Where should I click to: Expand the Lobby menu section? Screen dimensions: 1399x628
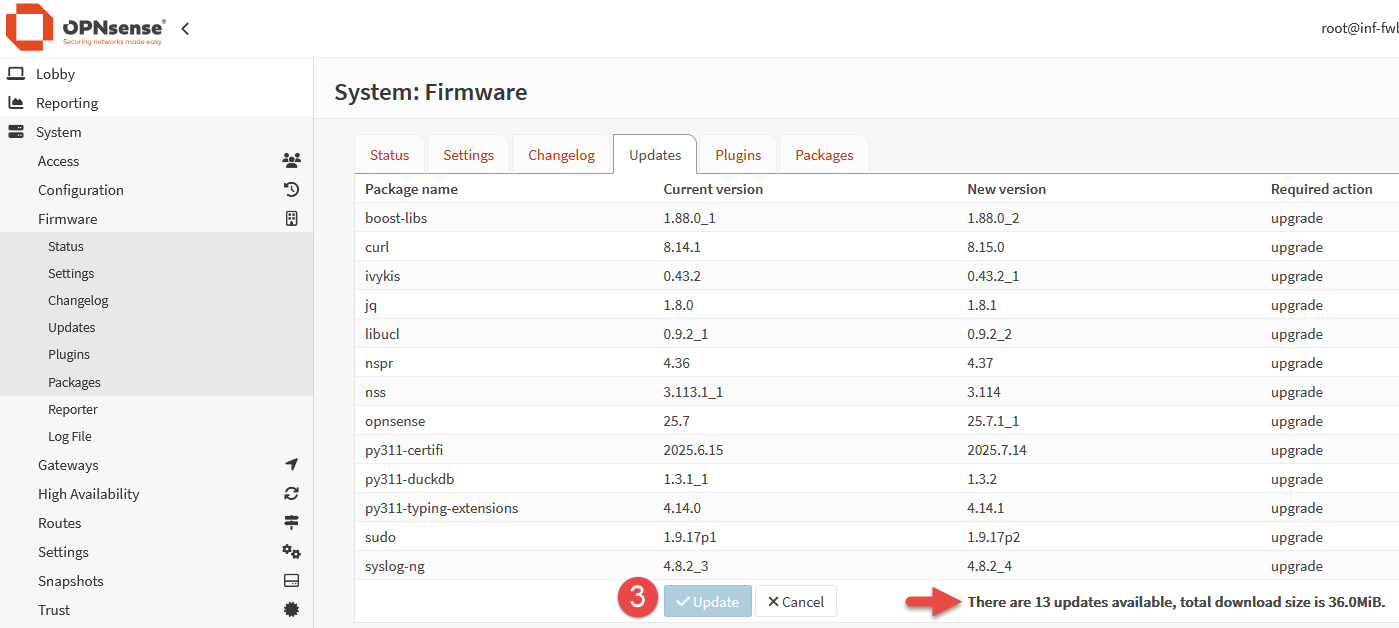(x=55, y=74)
